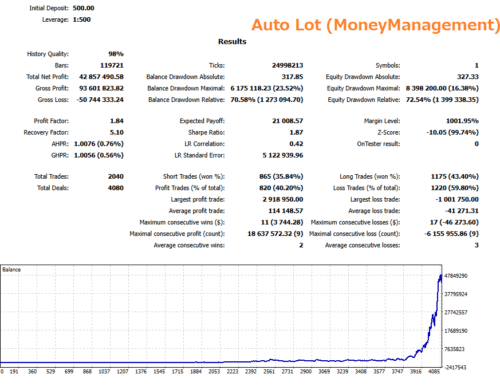The image size is (500, 390).
Task: Click Largest loss trade value -1 001 750.00
Action: tap(457, 200)
